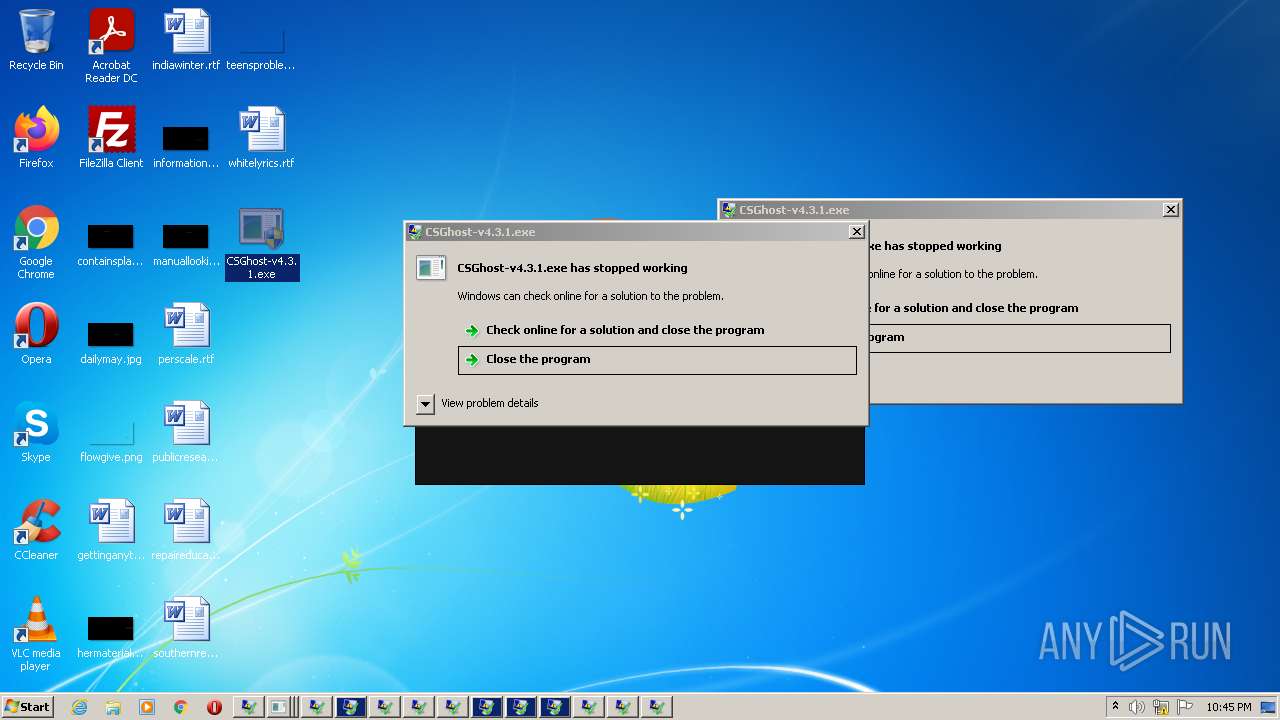Open Opera from the taskbar
This screenshot has height=720, width=1280.
214,707
